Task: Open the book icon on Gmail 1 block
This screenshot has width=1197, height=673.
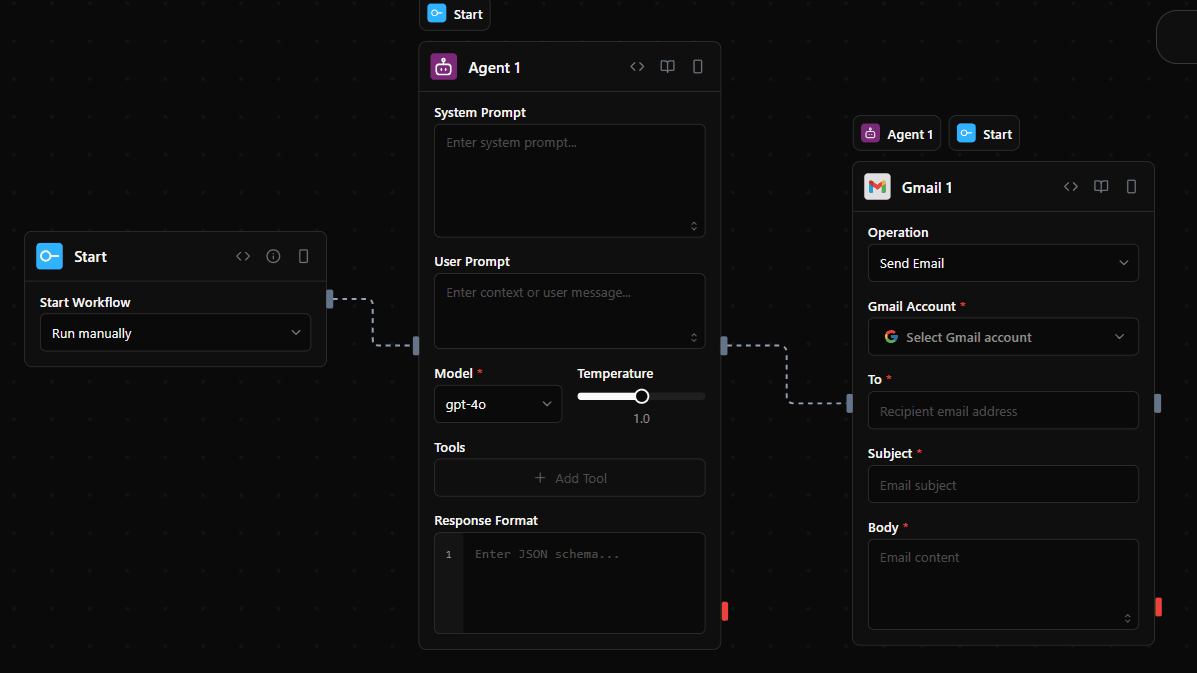Action: coord(1101,187)
